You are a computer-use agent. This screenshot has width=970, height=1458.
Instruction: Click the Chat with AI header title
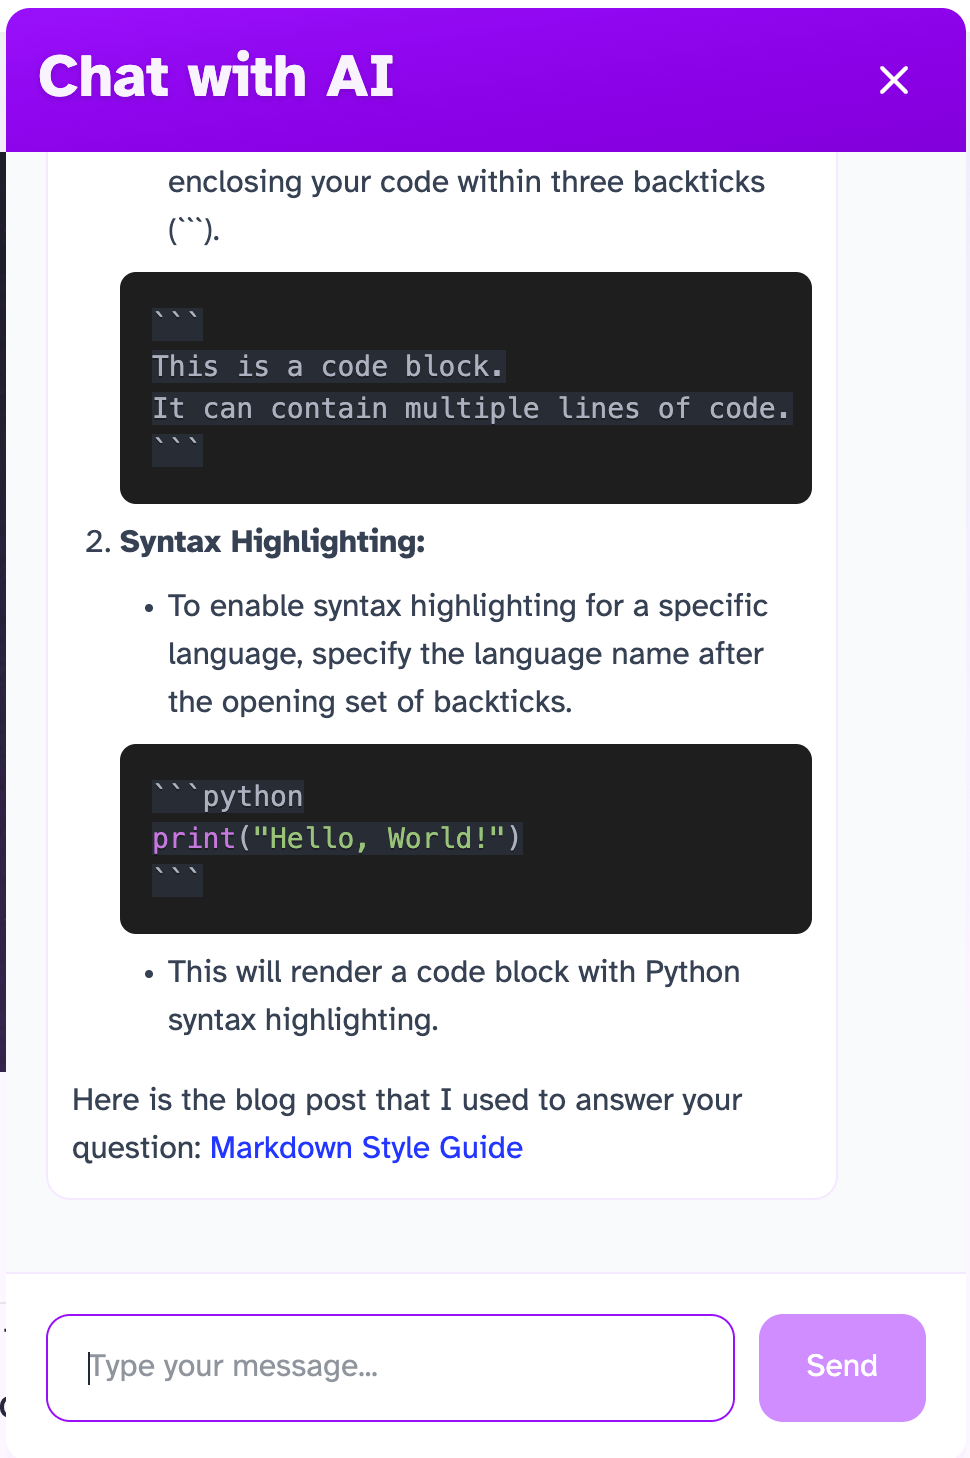click(x=216, y=76)
